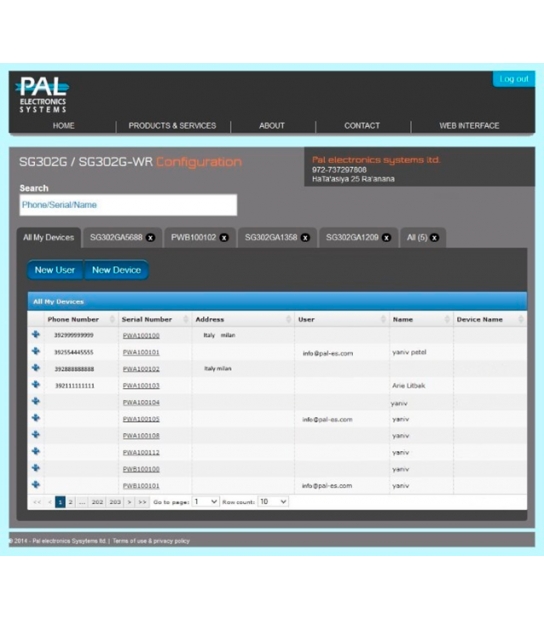Expand row of serial PWB100101
Image resolution: width=544 pixels, height=619 pixels.
pos(36,484)
